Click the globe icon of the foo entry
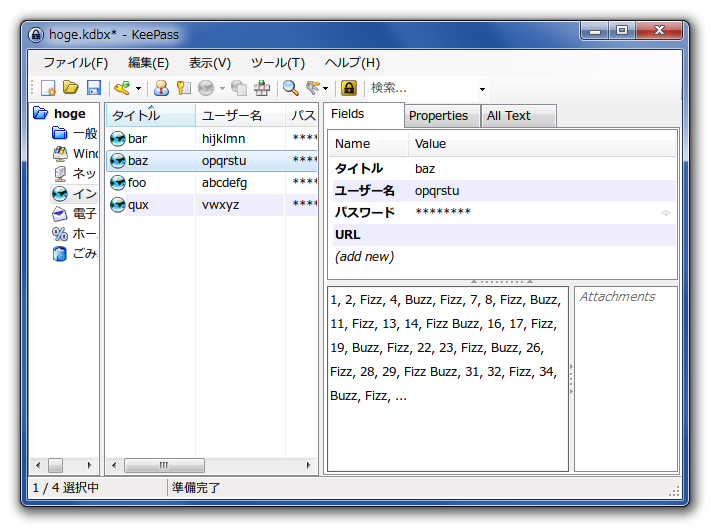This screenshot has width=710, height=527. coord(117,183)
